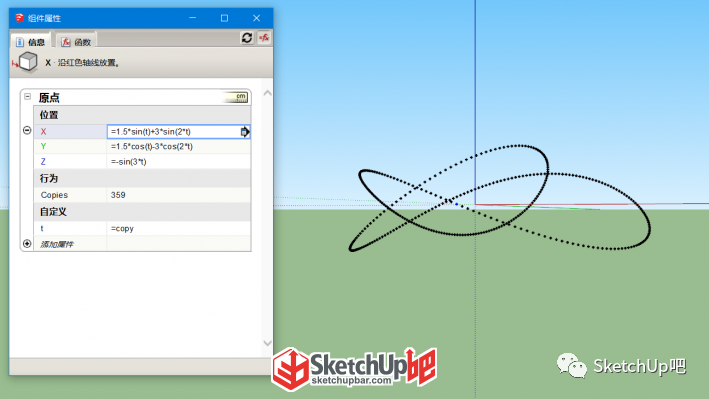Image resolution: width=709 pixels, height=399 pixels.
Task: Click the SketchUp icon in the title bar
Action: coord(19,18)
